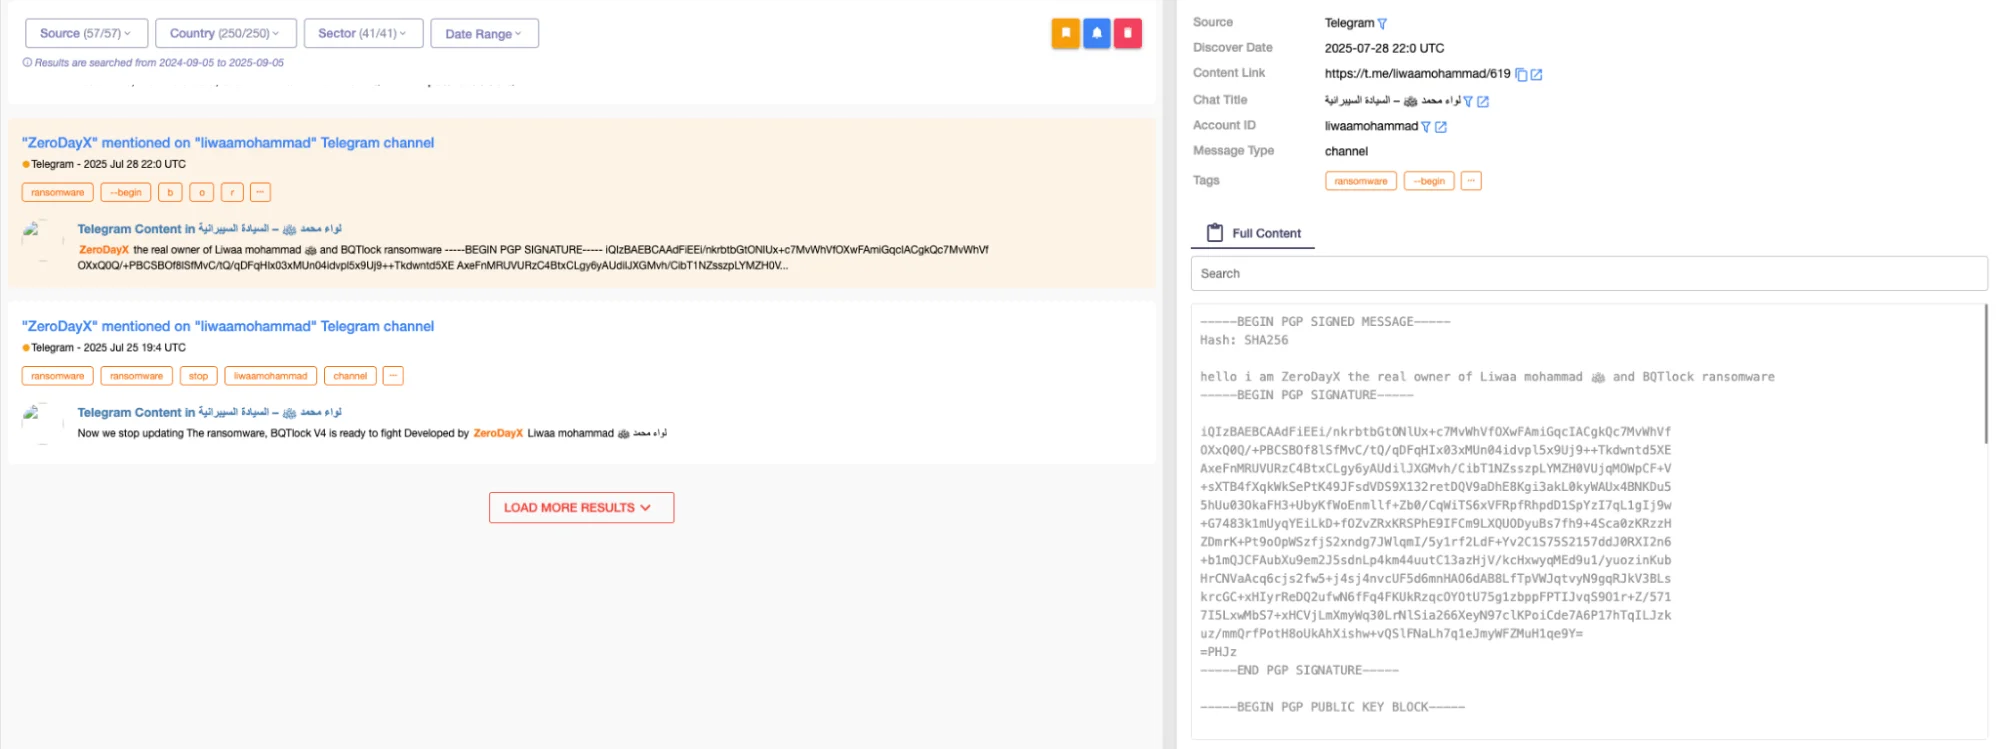Open the Jul 25 ZeroDayX result title
The height and width of the screenshot is (749, 1999).
click(x=228, y=326)
